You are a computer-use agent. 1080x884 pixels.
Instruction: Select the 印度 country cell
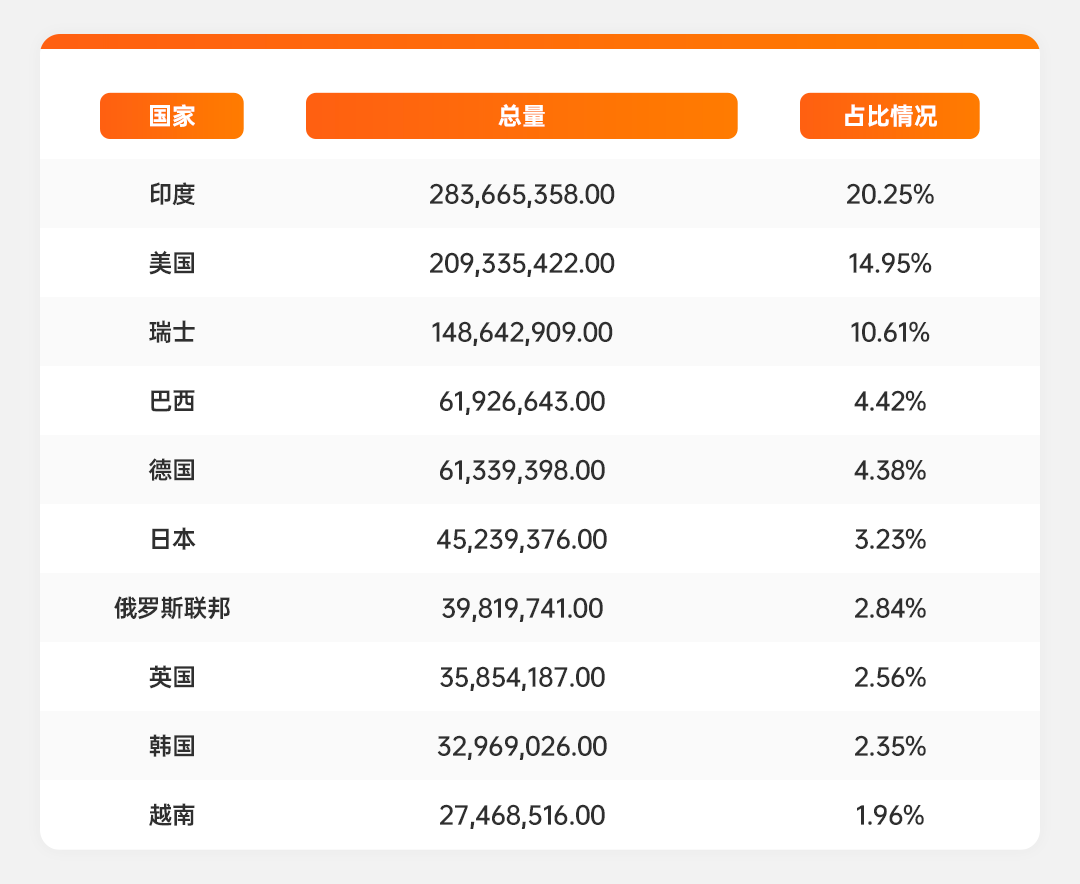(171, 194)
